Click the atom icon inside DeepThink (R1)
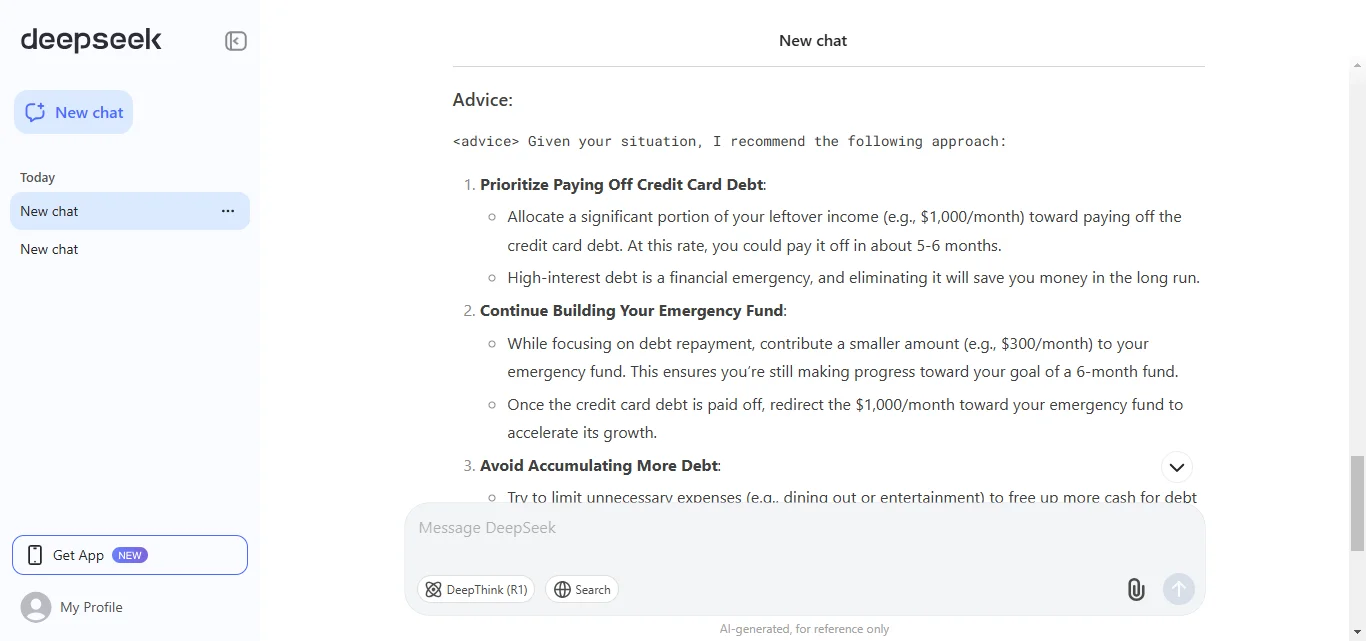Viewport: 1366px width, 641px height. [x=433, y=589]
